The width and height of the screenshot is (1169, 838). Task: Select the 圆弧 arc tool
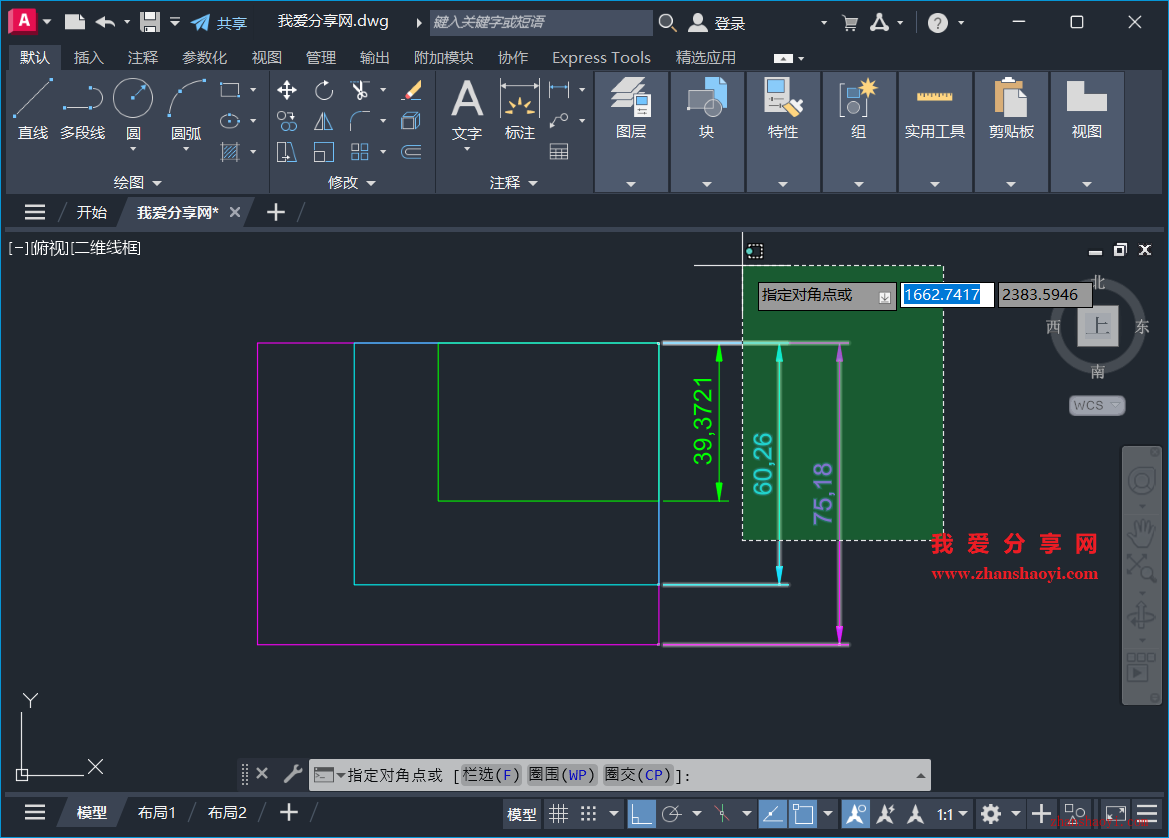(x=186, y=109)
